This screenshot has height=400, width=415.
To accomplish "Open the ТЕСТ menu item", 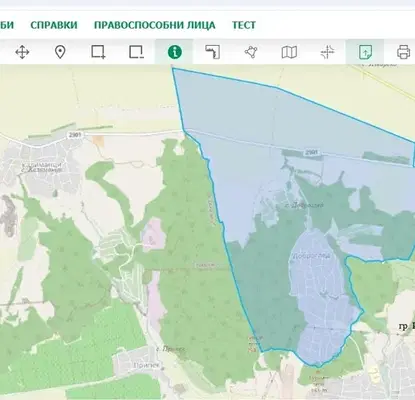I will pos(244,25).
